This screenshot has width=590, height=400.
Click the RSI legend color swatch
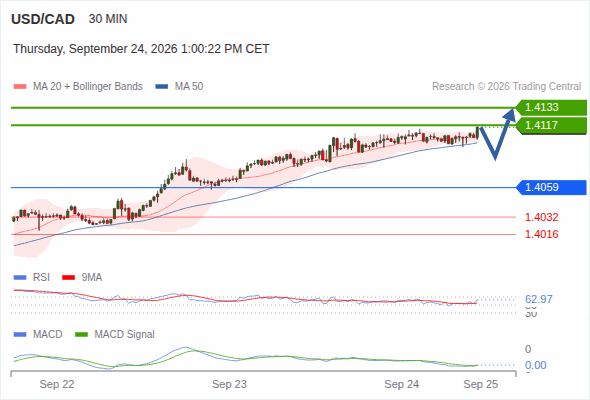click(20, 278)
